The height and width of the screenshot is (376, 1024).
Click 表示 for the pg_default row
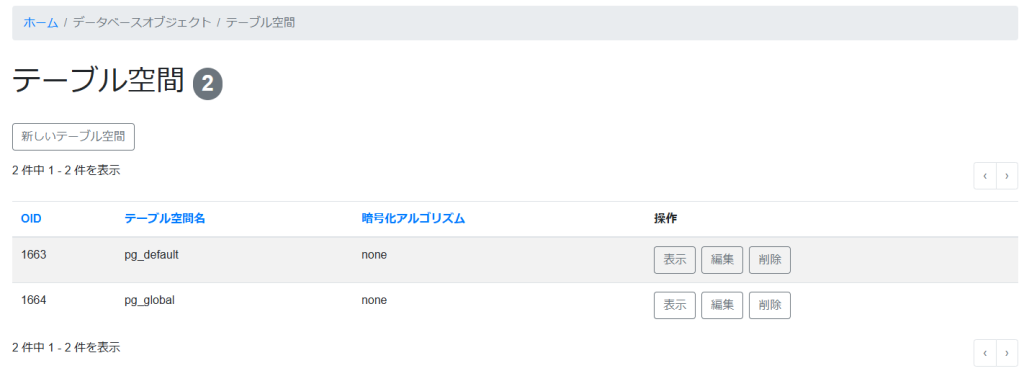pyautogui.click(x=675, y=260)
